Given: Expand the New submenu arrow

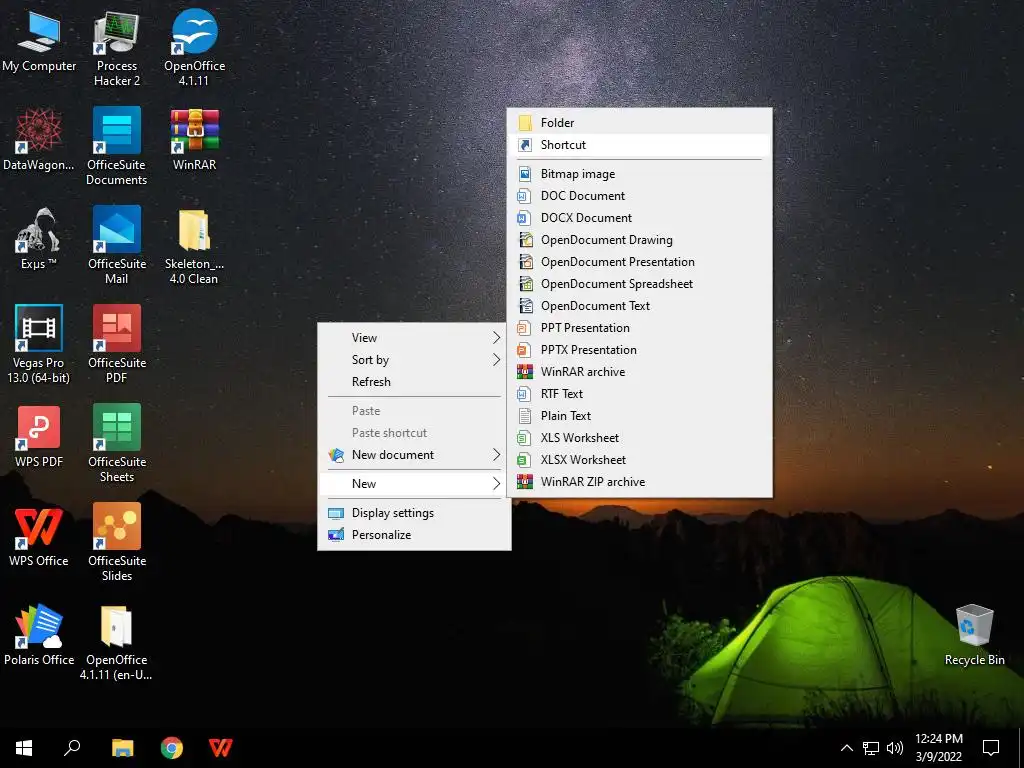Looking at the screenshot, I should point(496,484).
